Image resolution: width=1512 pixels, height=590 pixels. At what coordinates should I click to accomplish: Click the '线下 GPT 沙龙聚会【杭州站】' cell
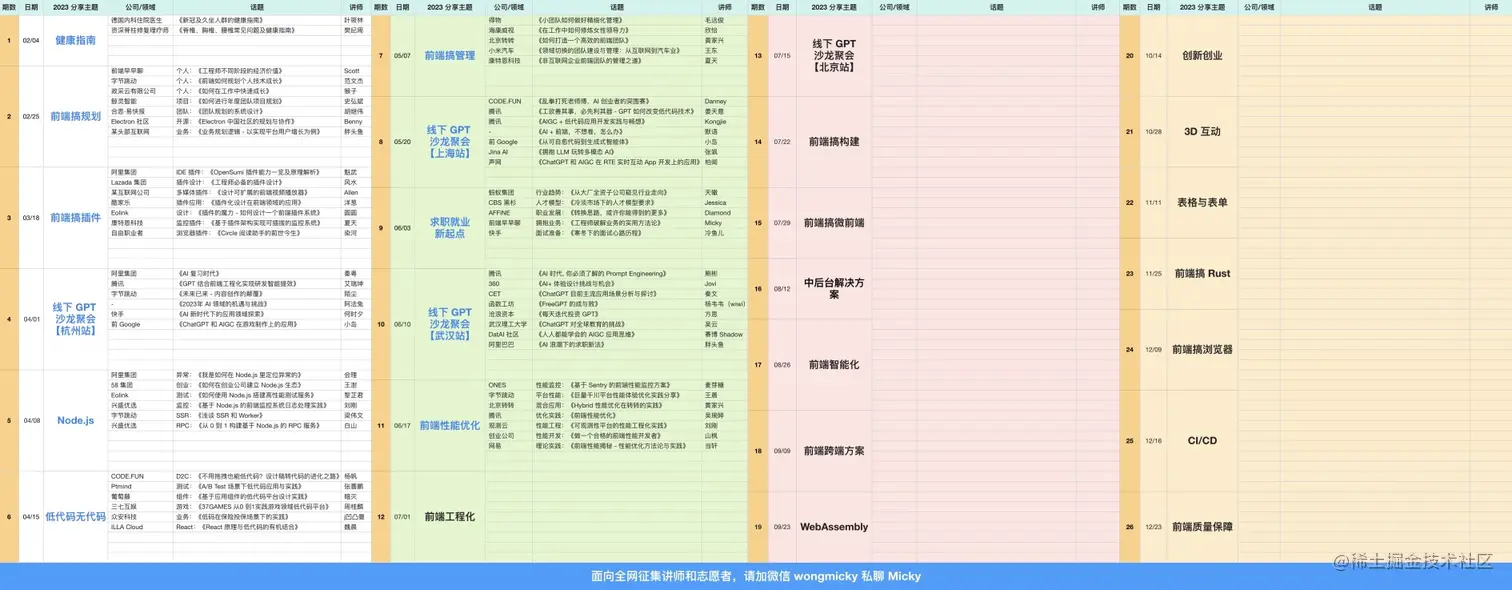click(75, 319)
